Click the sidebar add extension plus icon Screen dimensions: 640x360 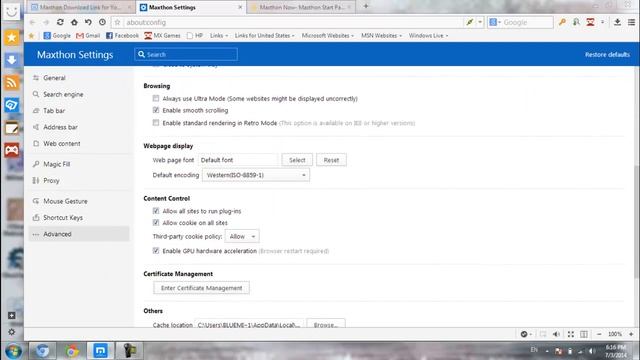[11, 316]
